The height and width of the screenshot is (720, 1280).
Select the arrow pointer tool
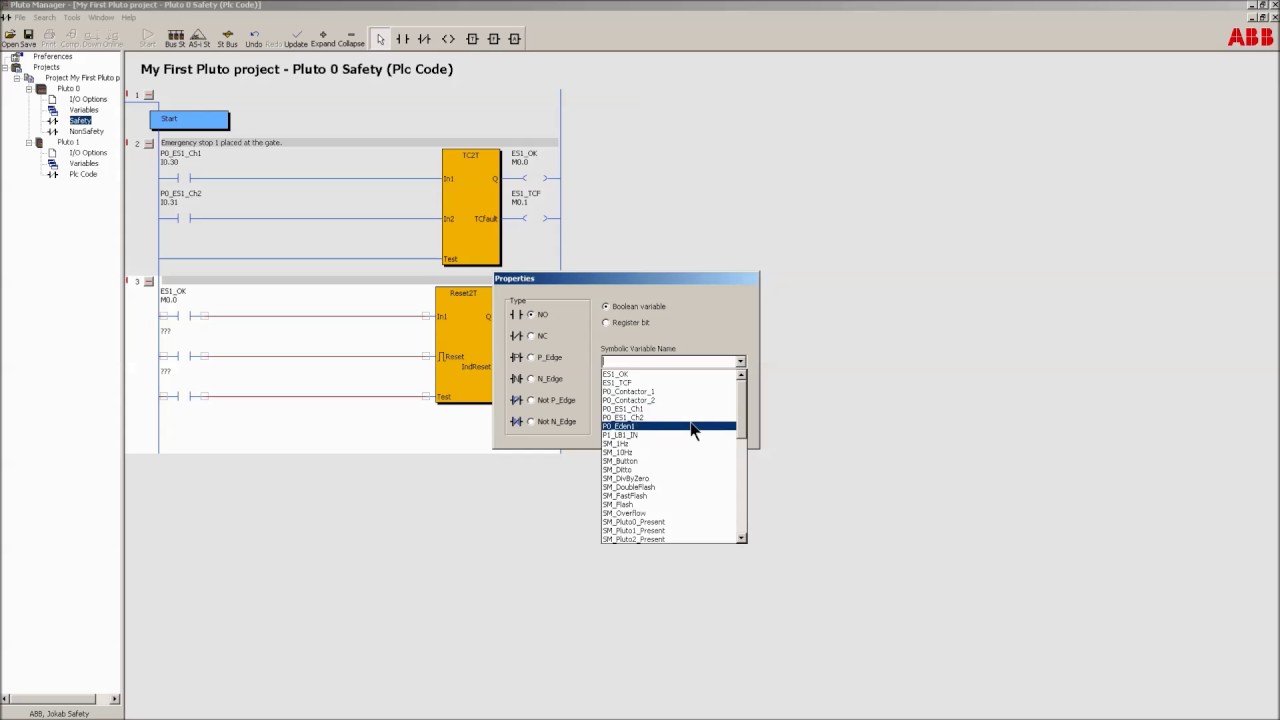[x=380, y=39]
